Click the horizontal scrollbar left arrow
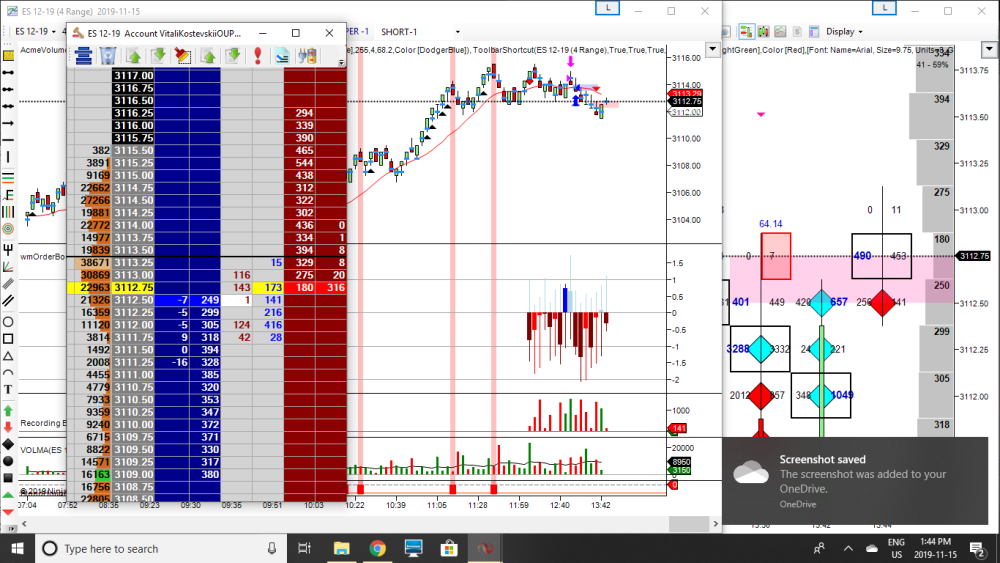 24,523
